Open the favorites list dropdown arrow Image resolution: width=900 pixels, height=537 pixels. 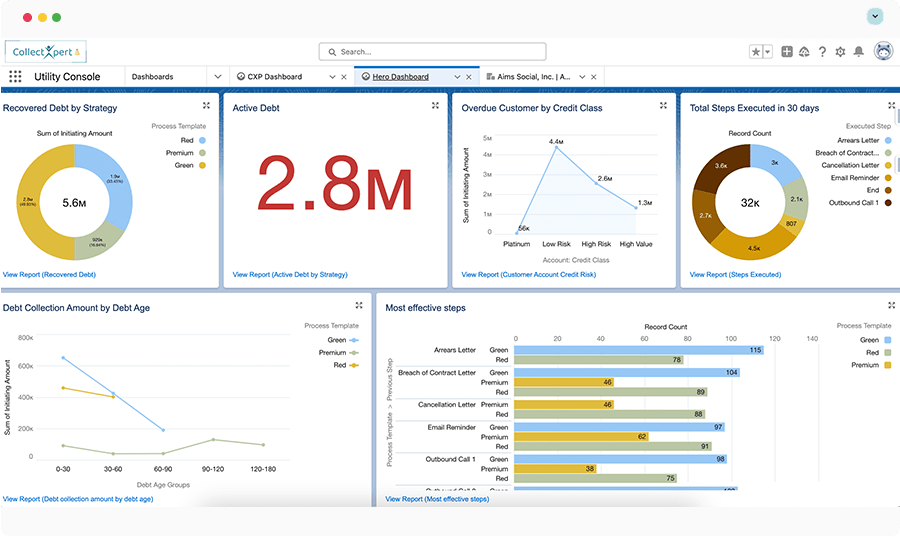768,52
